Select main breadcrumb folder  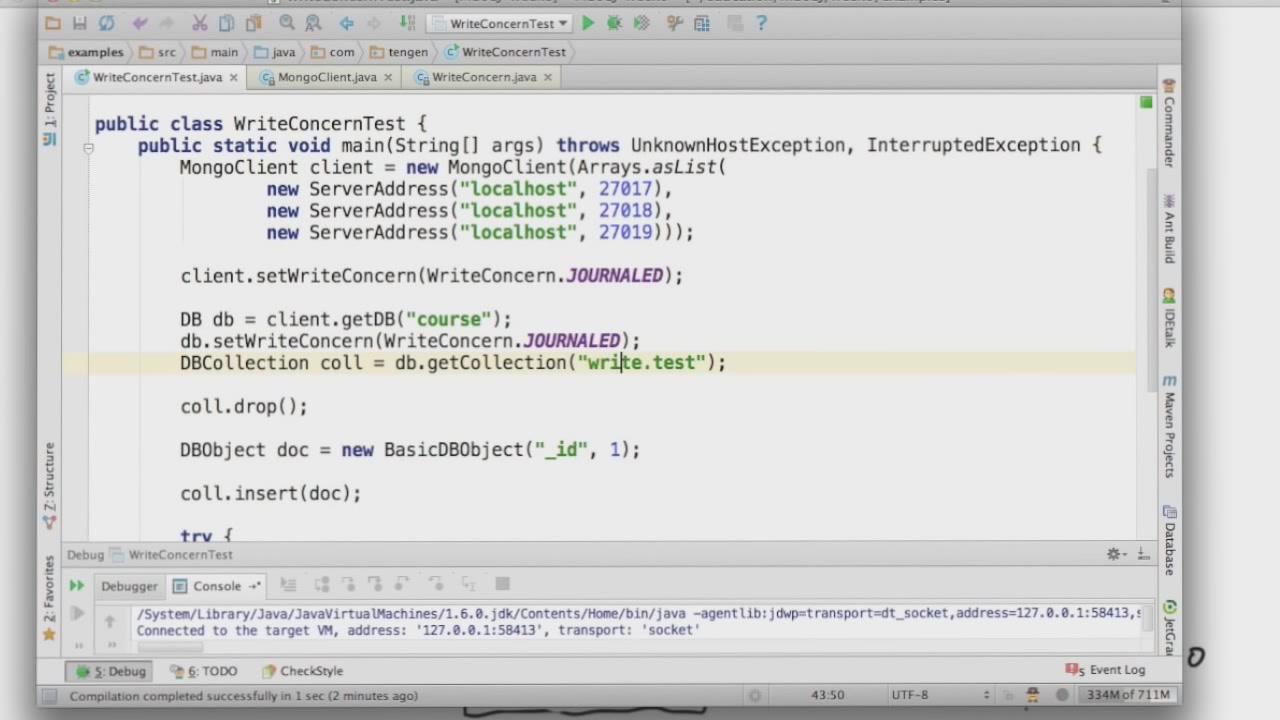click(215, 52)
